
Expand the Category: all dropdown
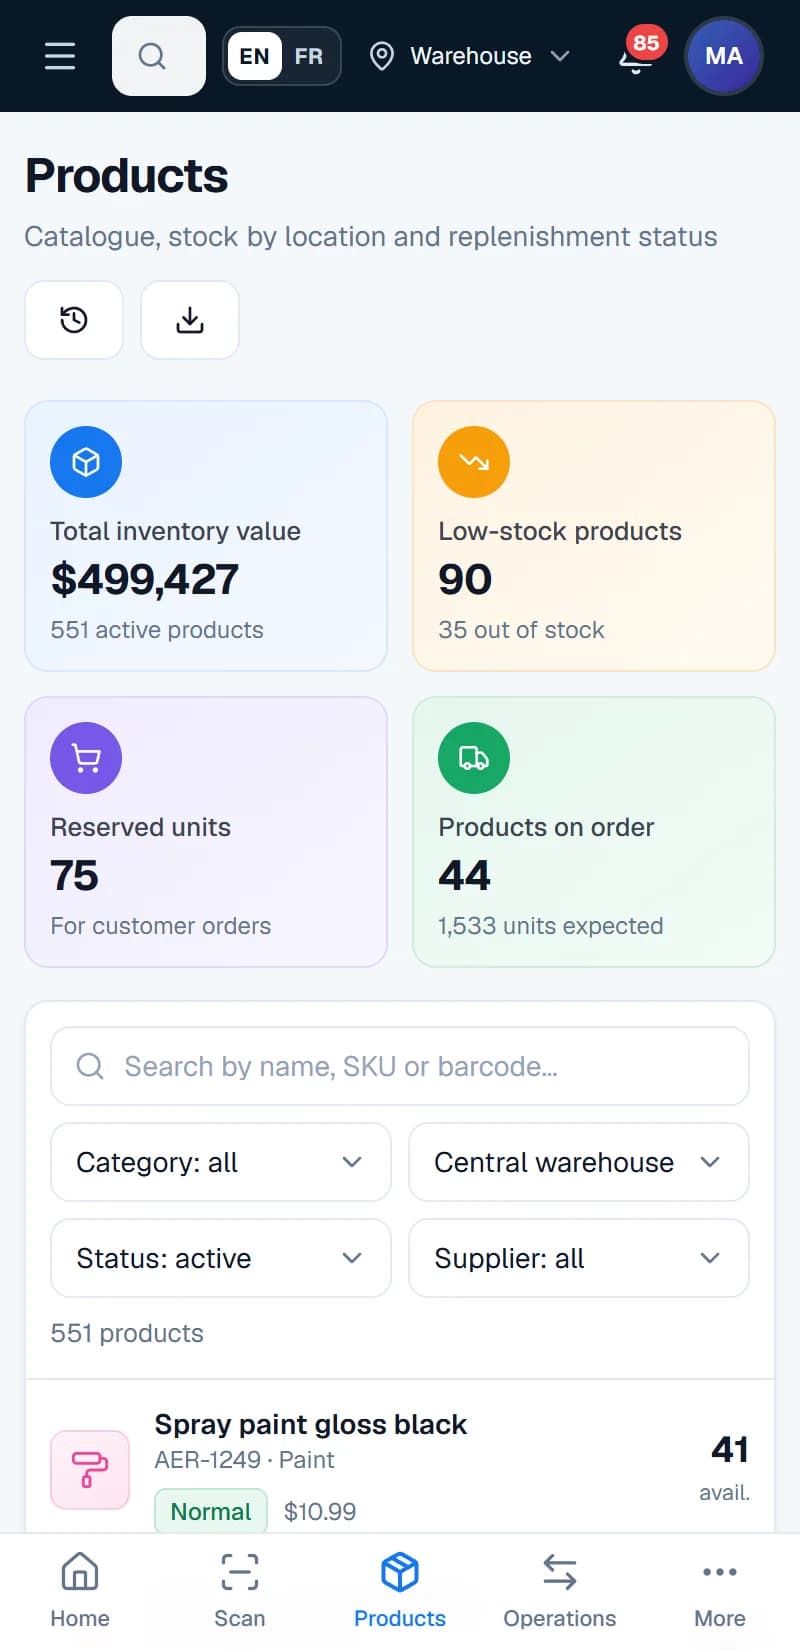(221, 1162)
